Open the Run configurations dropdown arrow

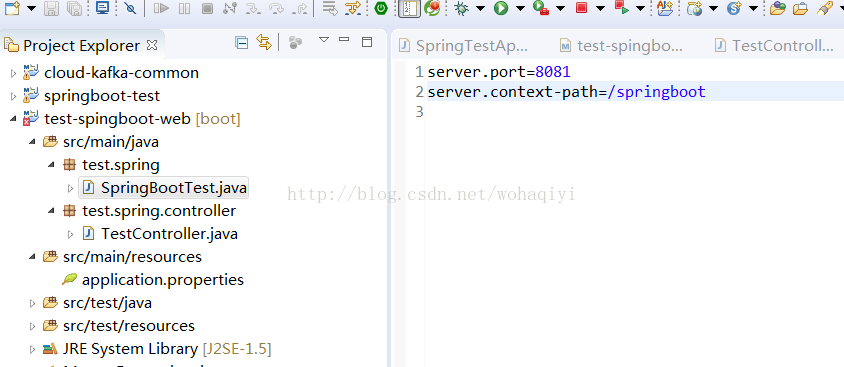(x=520, y=9)
